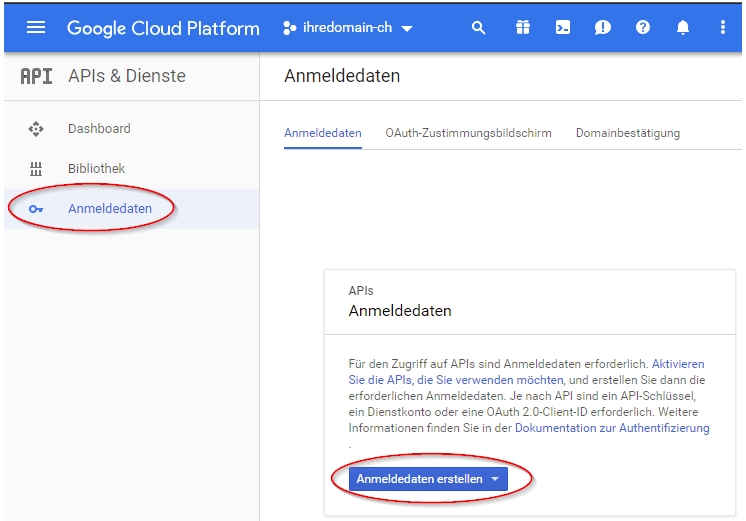Click the Anmeldedaten page title

[342, 76]
